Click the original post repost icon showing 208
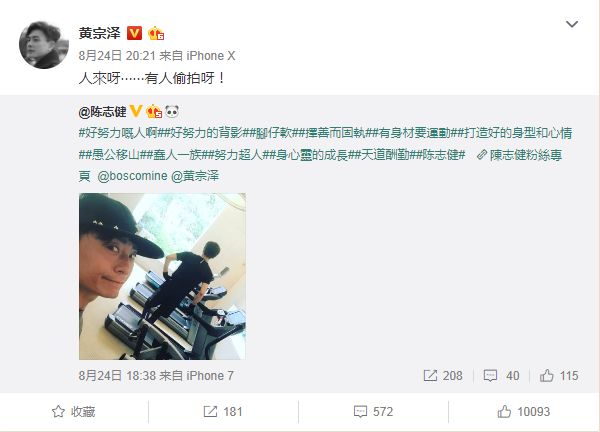This screenshot has width=600, height=432. (x=443, y=376)
